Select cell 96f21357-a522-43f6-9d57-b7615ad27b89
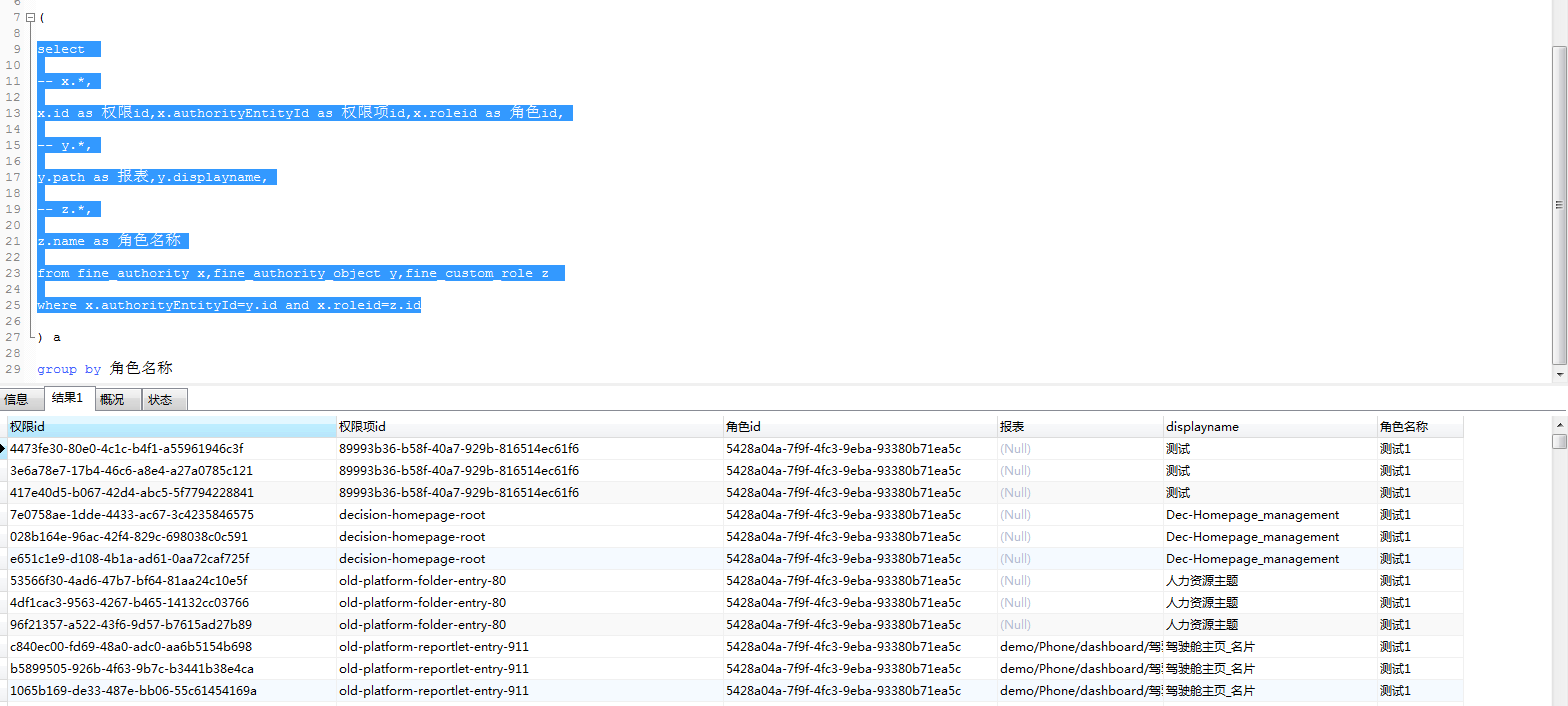 (x=172, y=625)
